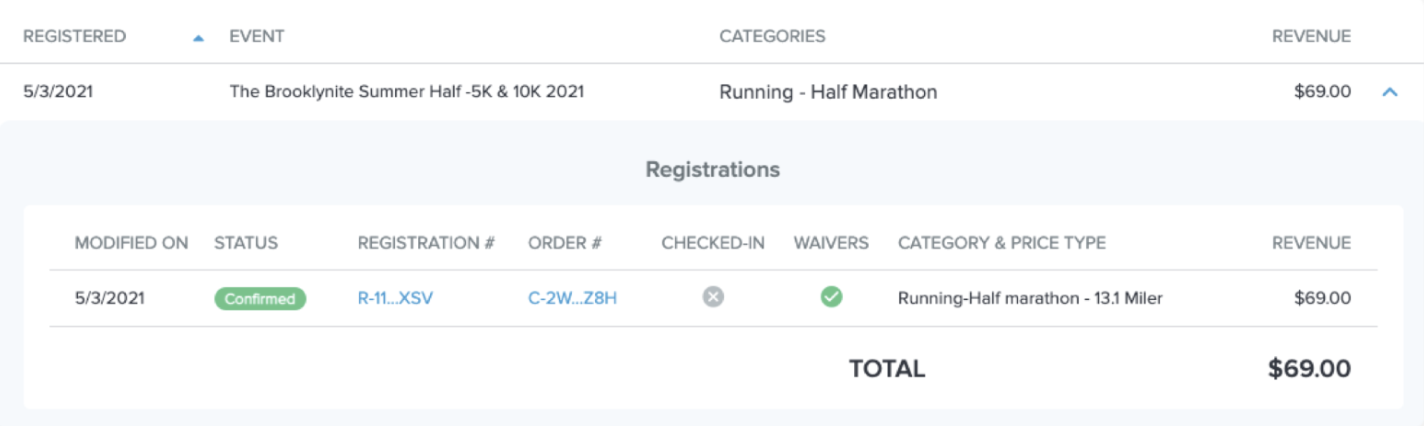1424x426 pixels.
Task: Click the Categories column header
Action: [x=772, y=37]
